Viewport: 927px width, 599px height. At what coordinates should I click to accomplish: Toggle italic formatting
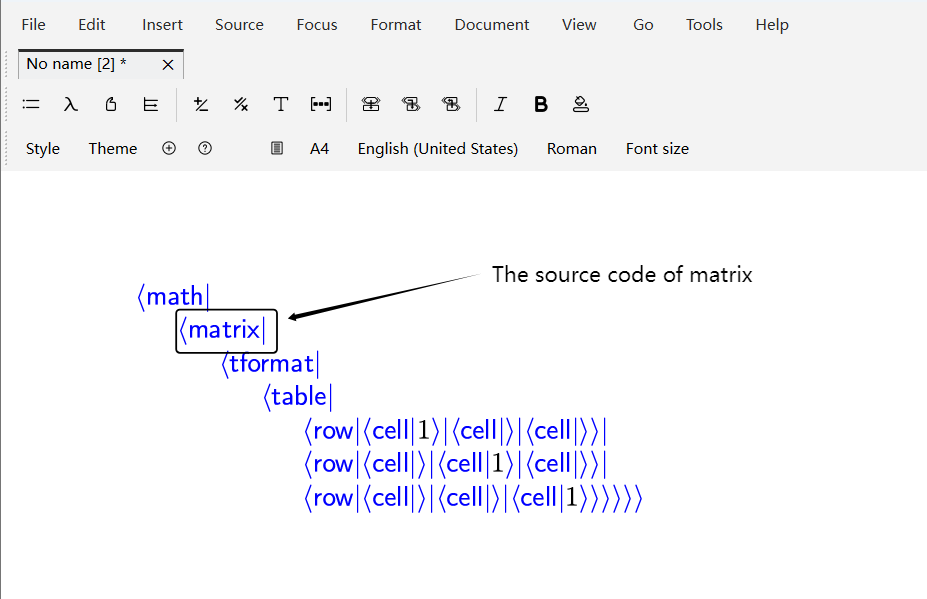tap(500, 104)
